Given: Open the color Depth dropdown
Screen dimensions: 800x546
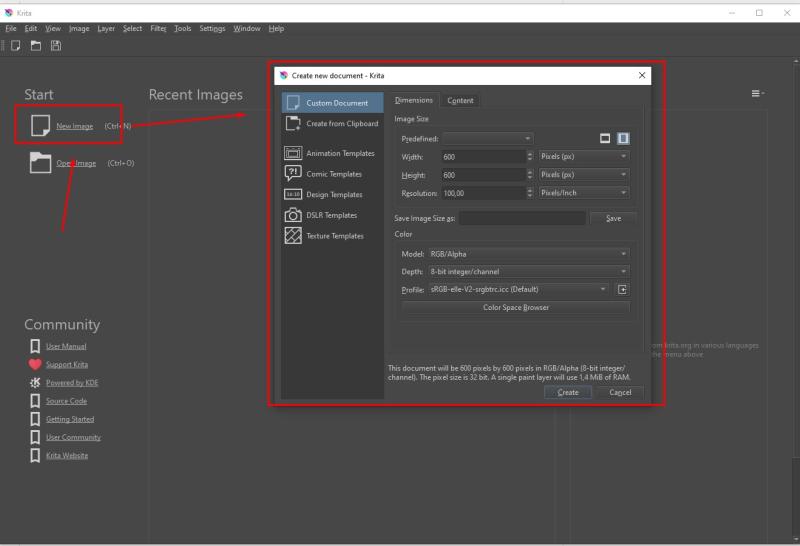Looking at the screenshot, I should click(x=529, y=271).
